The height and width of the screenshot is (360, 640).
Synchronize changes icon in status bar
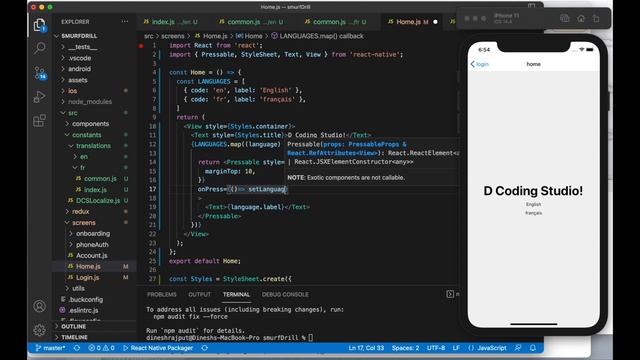coord(77,348)
